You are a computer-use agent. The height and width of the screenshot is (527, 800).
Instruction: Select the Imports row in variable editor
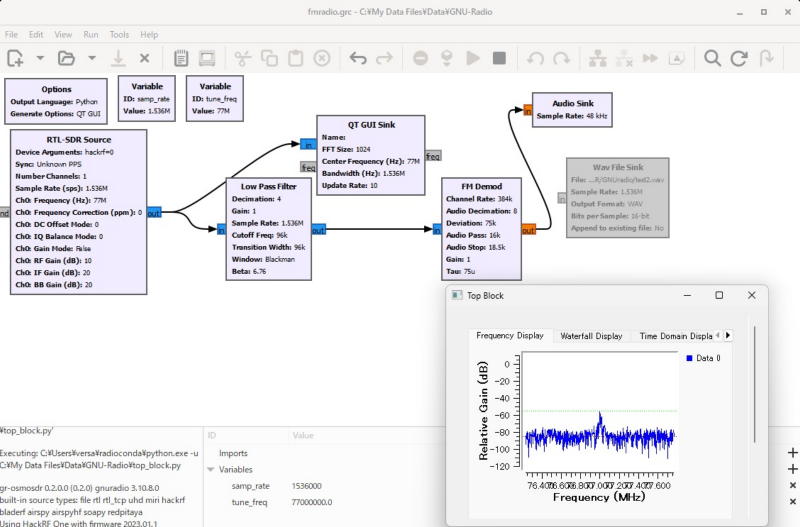click(233, 453)
